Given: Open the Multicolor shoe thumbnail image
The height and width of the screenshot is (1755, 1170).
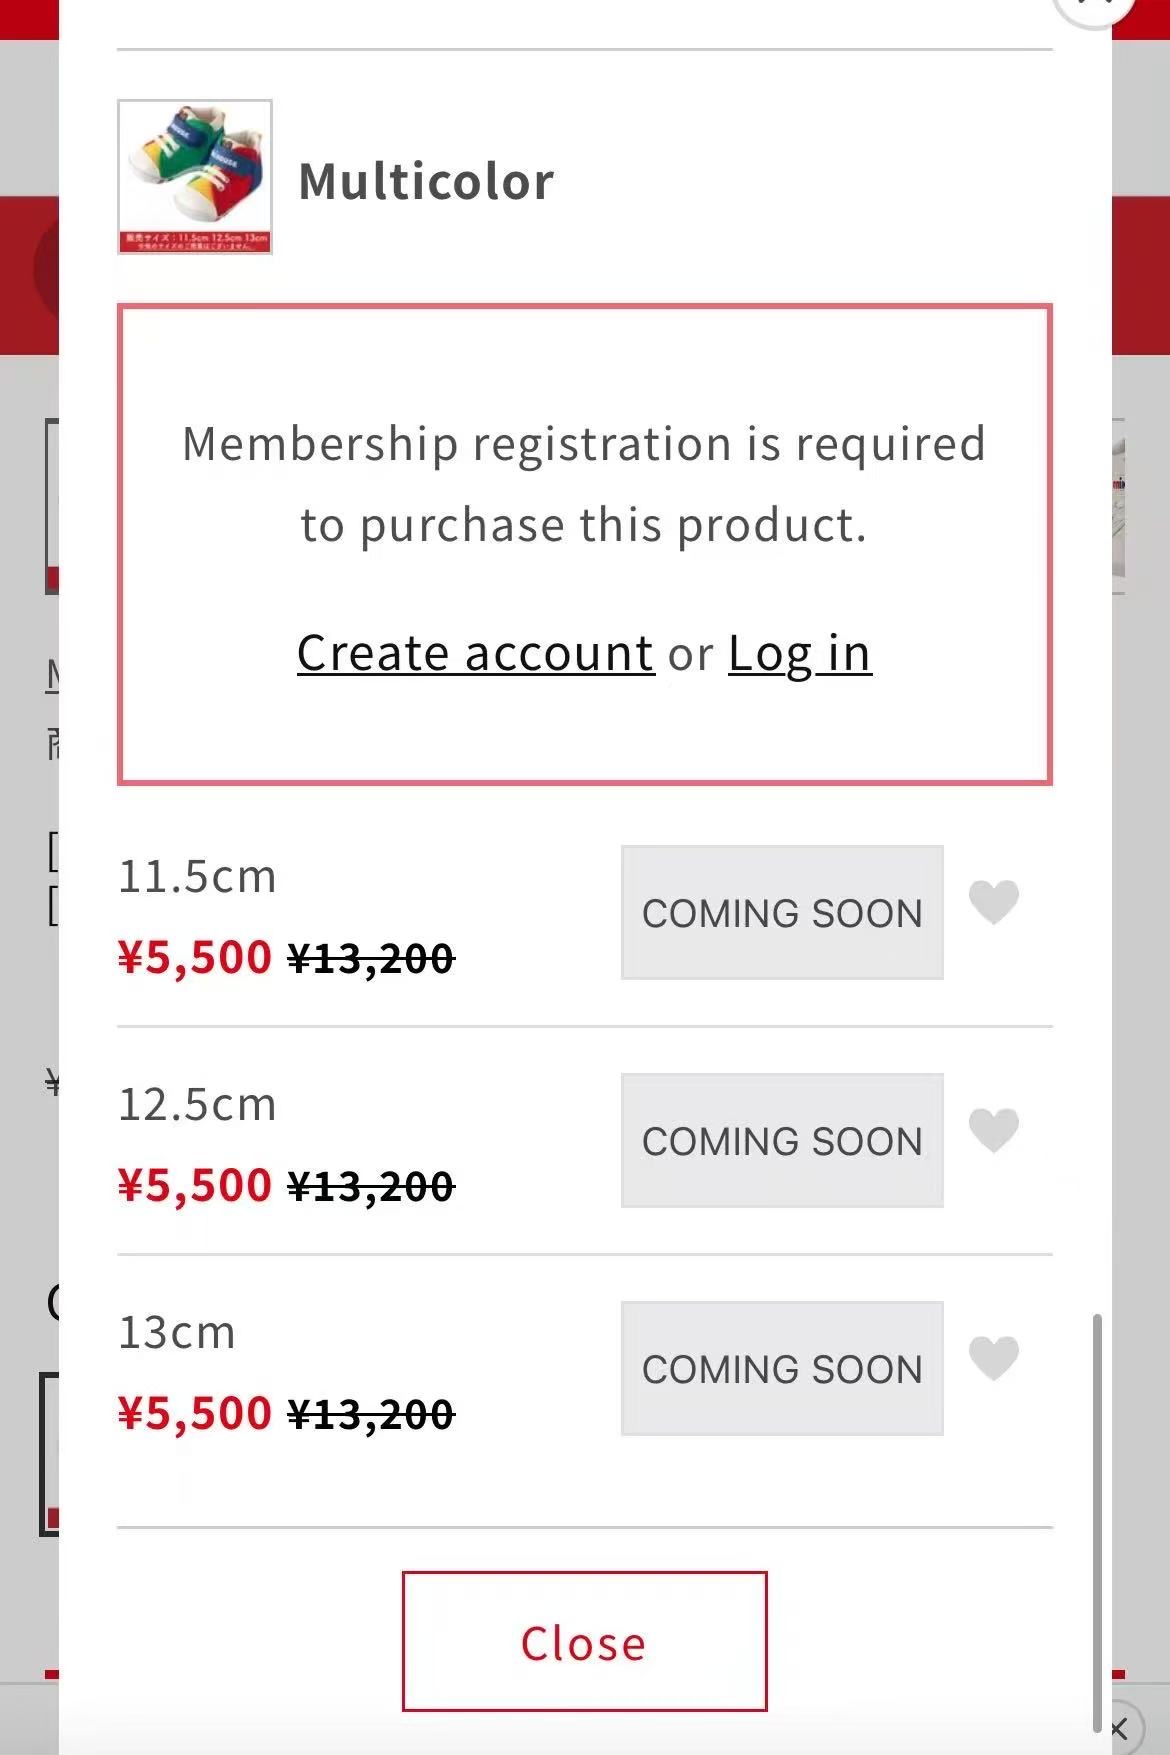Looking at the screenshot, I should (195, 177).
